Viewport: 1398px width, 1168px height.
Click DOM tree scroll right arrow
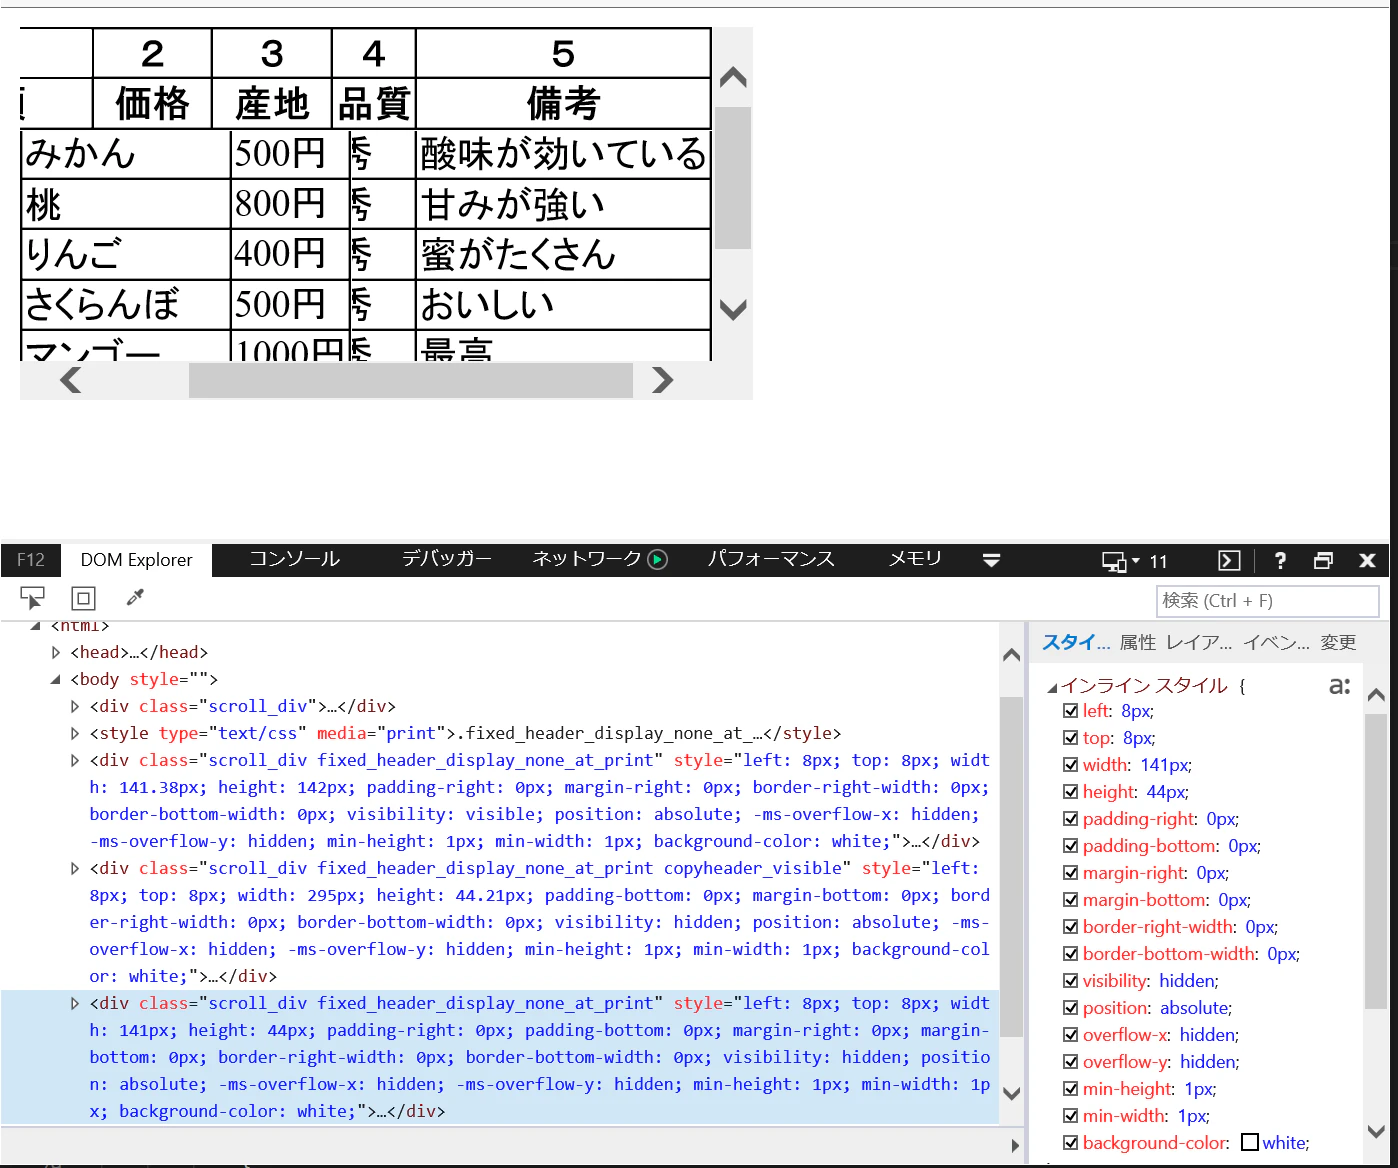1015,1146
